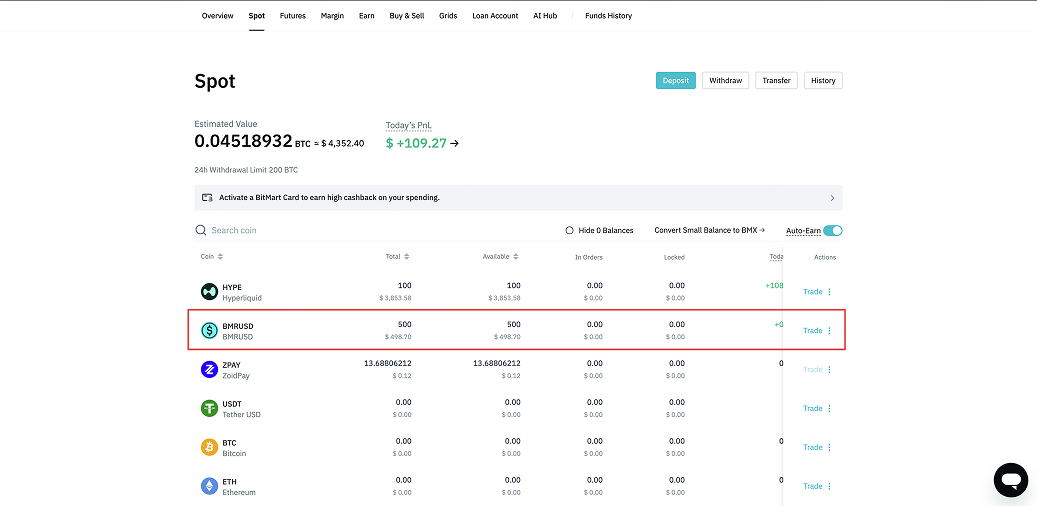Open more actions menu for ETH row

point(829,487)
